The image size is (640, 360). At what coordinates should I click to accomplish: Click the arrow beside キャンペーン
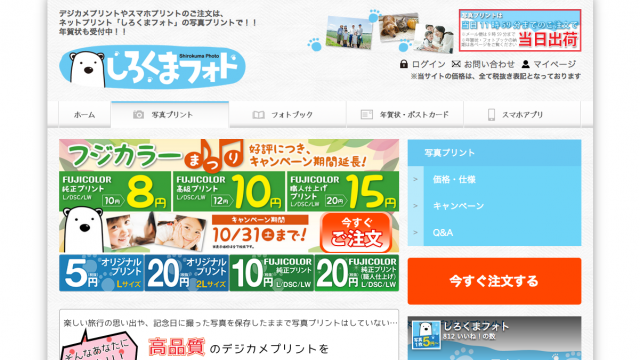(x=416, y=206)
